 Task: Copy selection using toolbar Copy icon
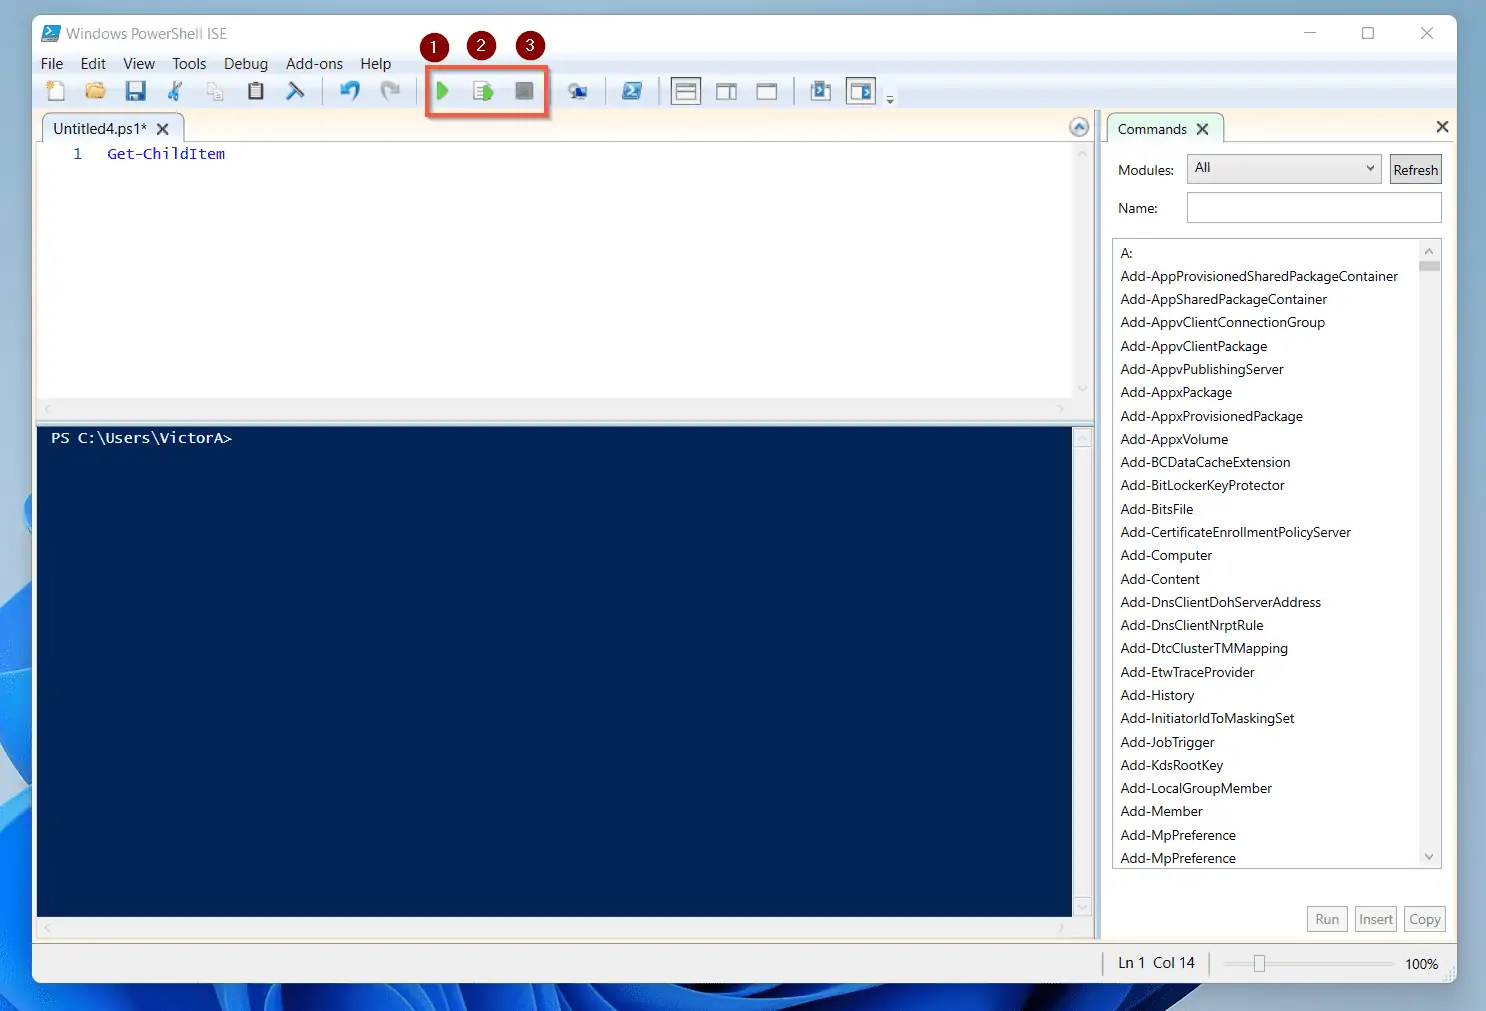click(x=215, y=91)
